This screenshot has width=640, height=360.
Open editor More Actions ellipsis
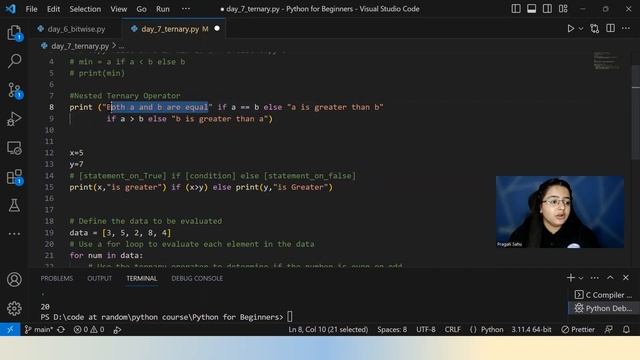(x=626, y=28)
